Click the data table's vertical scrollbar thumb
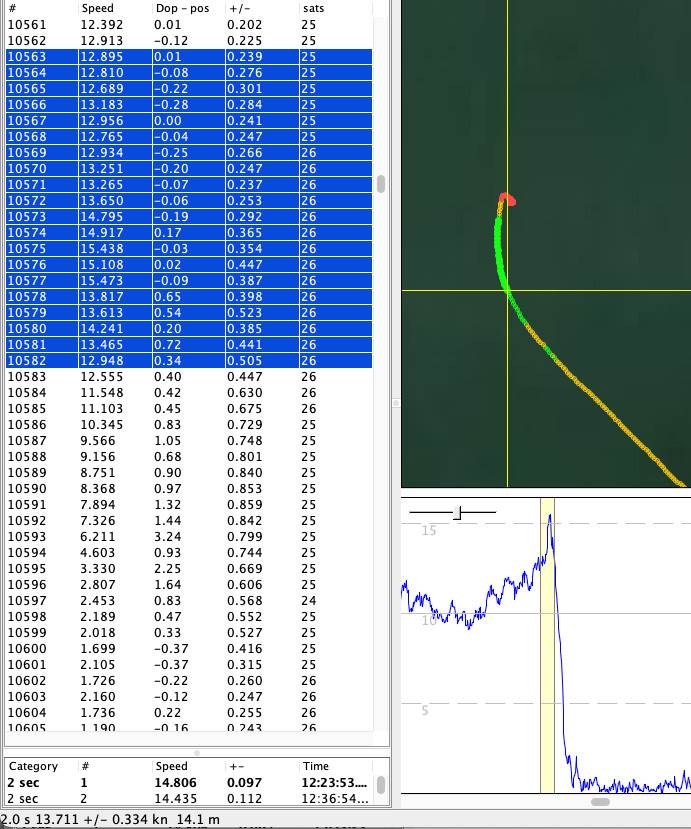Screen dimensions: 691x829 (x=380, y=184)
